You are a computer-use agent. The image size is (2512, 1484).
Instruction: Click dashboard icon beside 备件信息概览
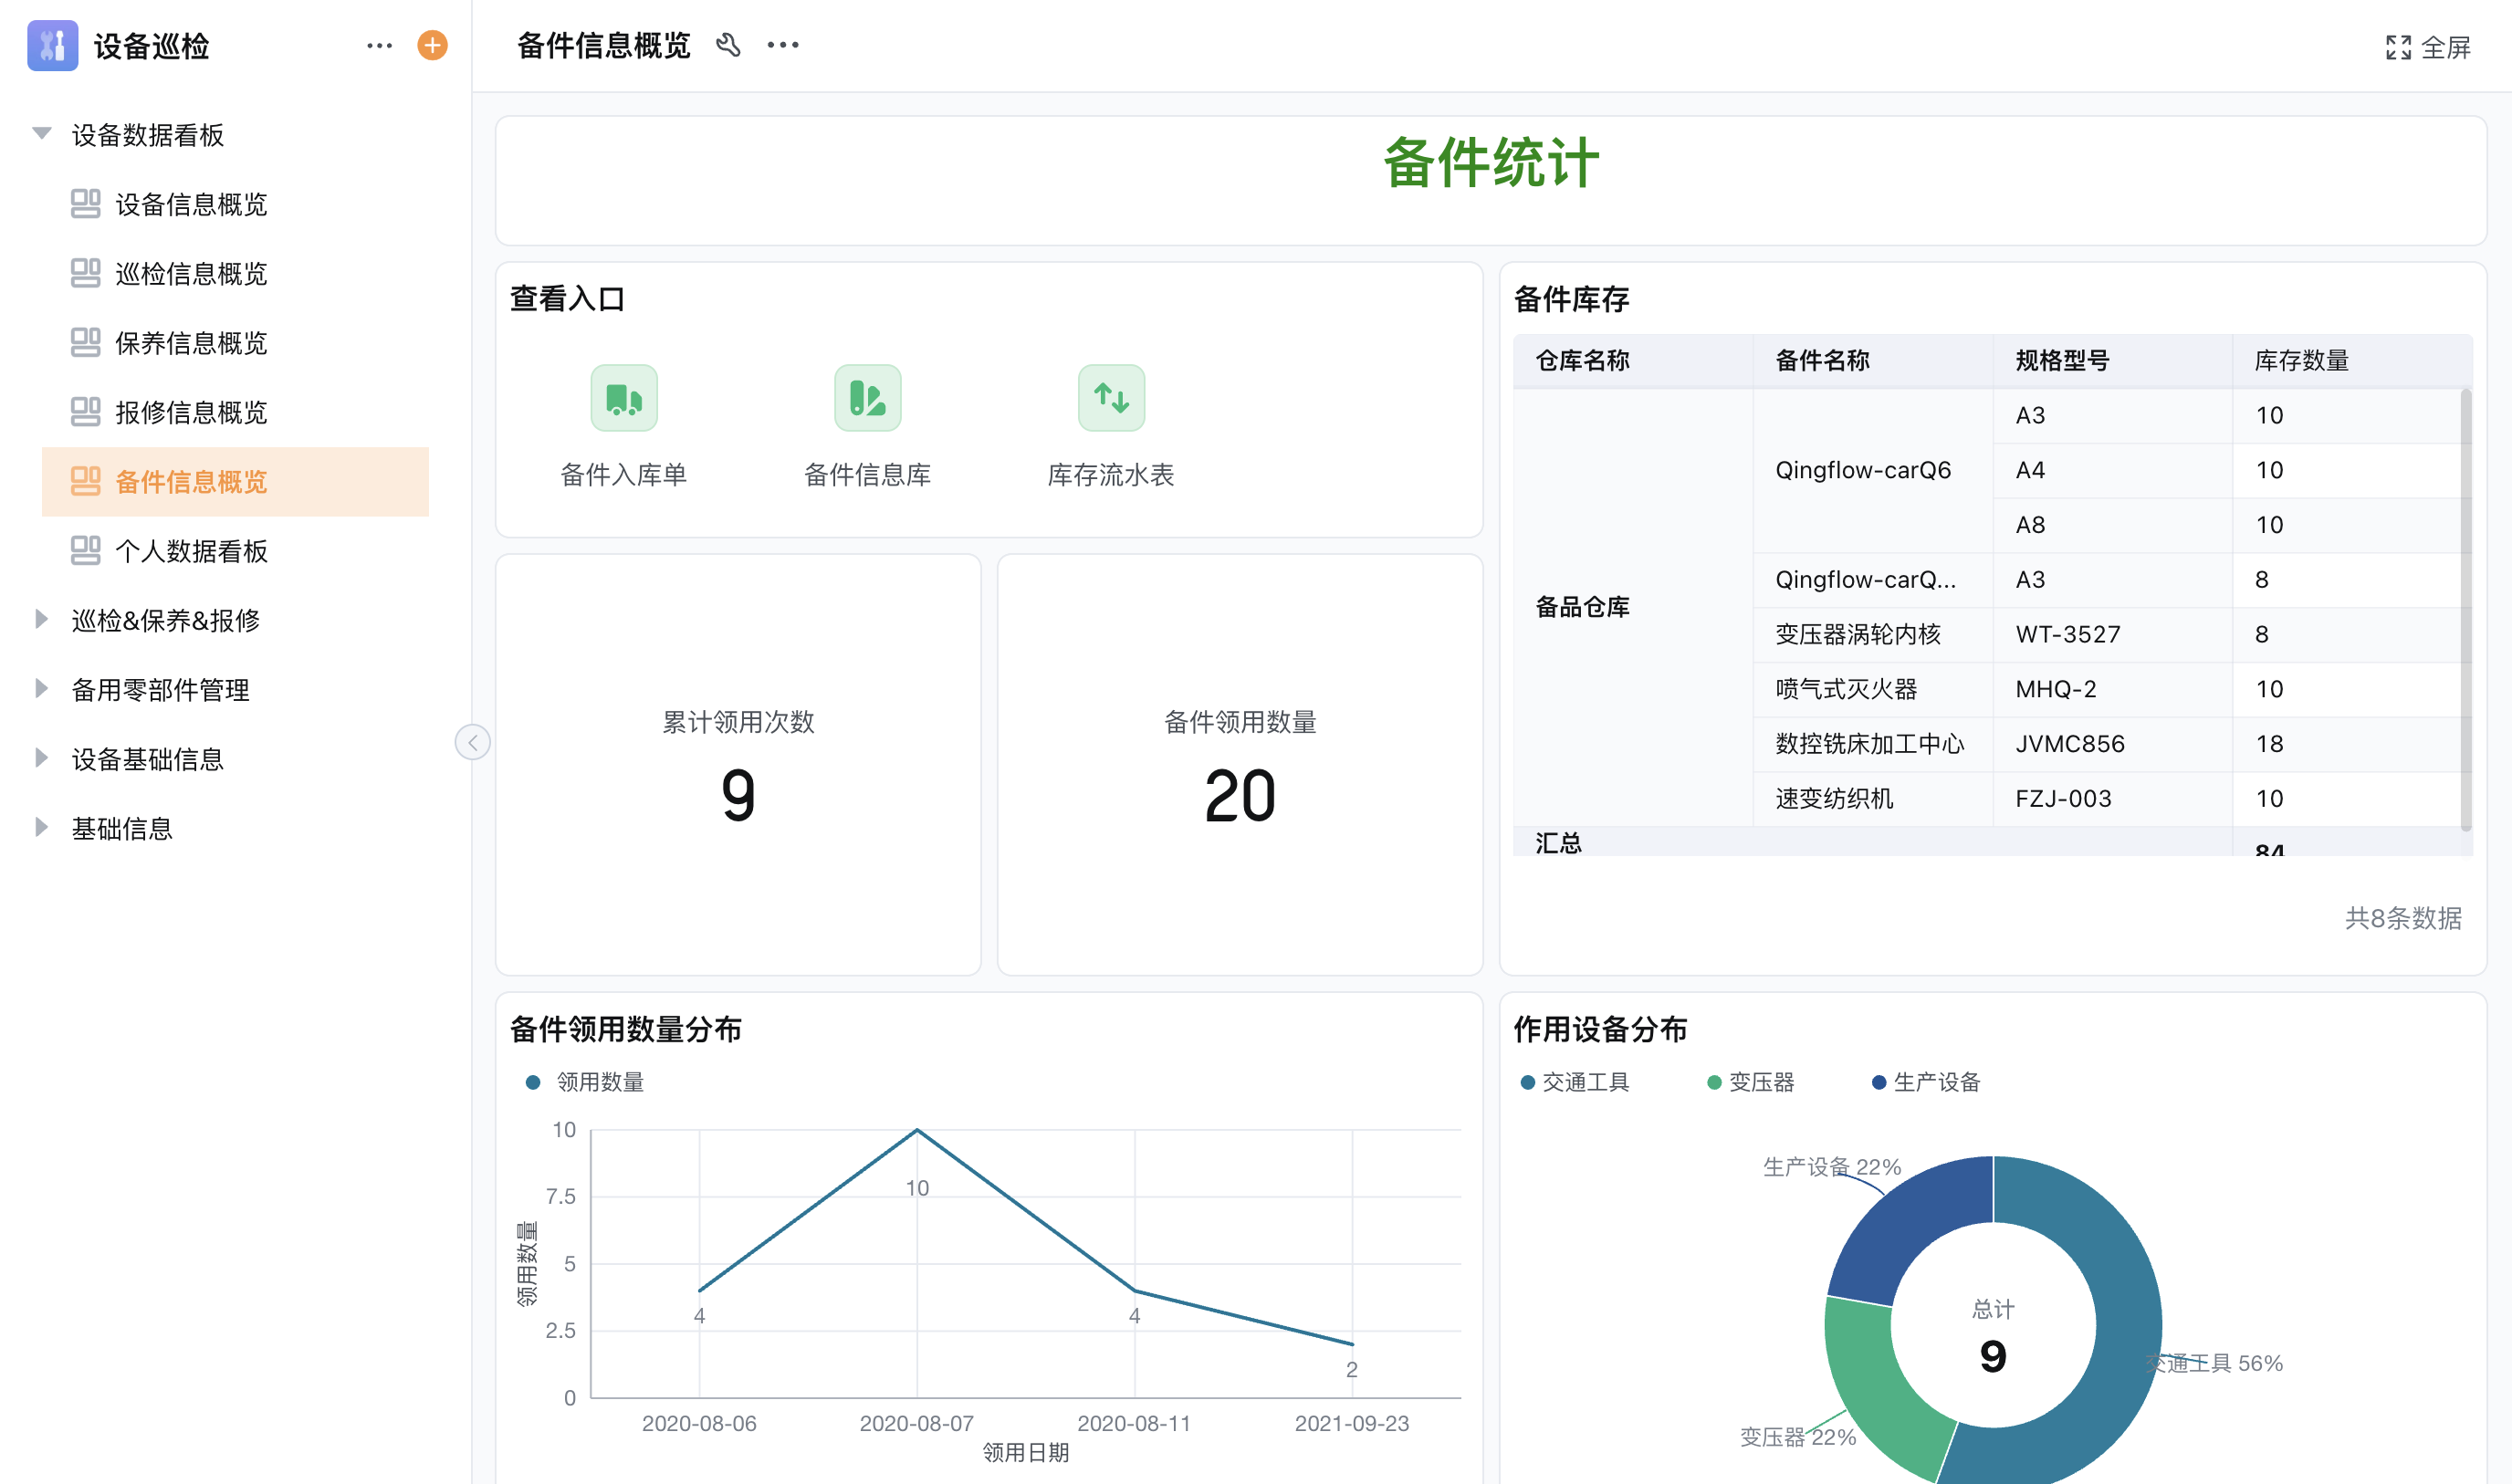click(86, 481)
